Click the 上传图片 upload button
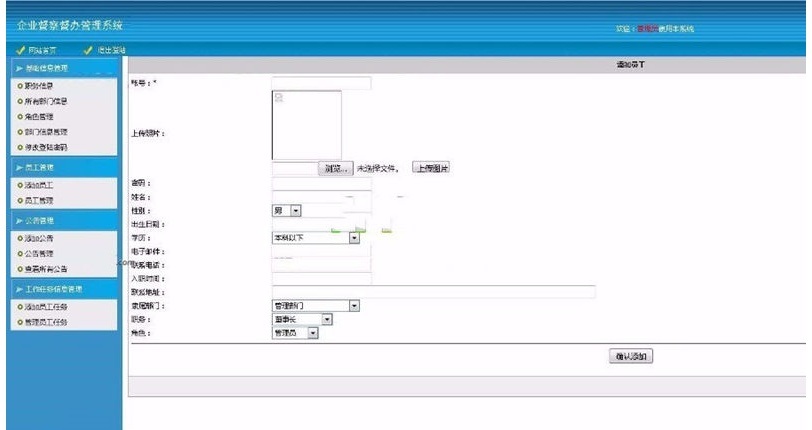The width and height of the screenshot is (812, 430). [430, 168]
